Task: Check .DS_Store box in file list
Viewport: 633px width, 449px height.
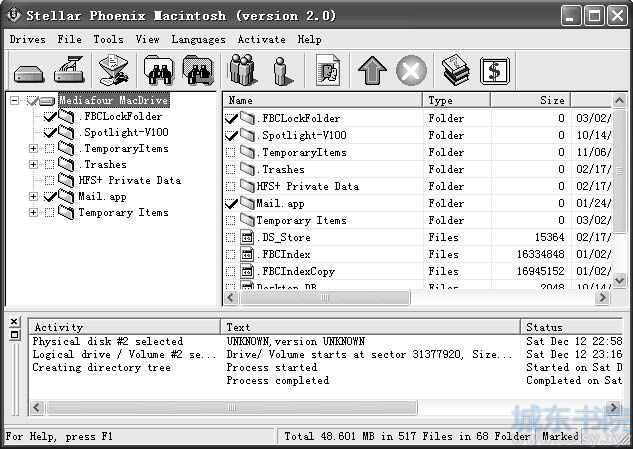Action: [x=230, y=237]
